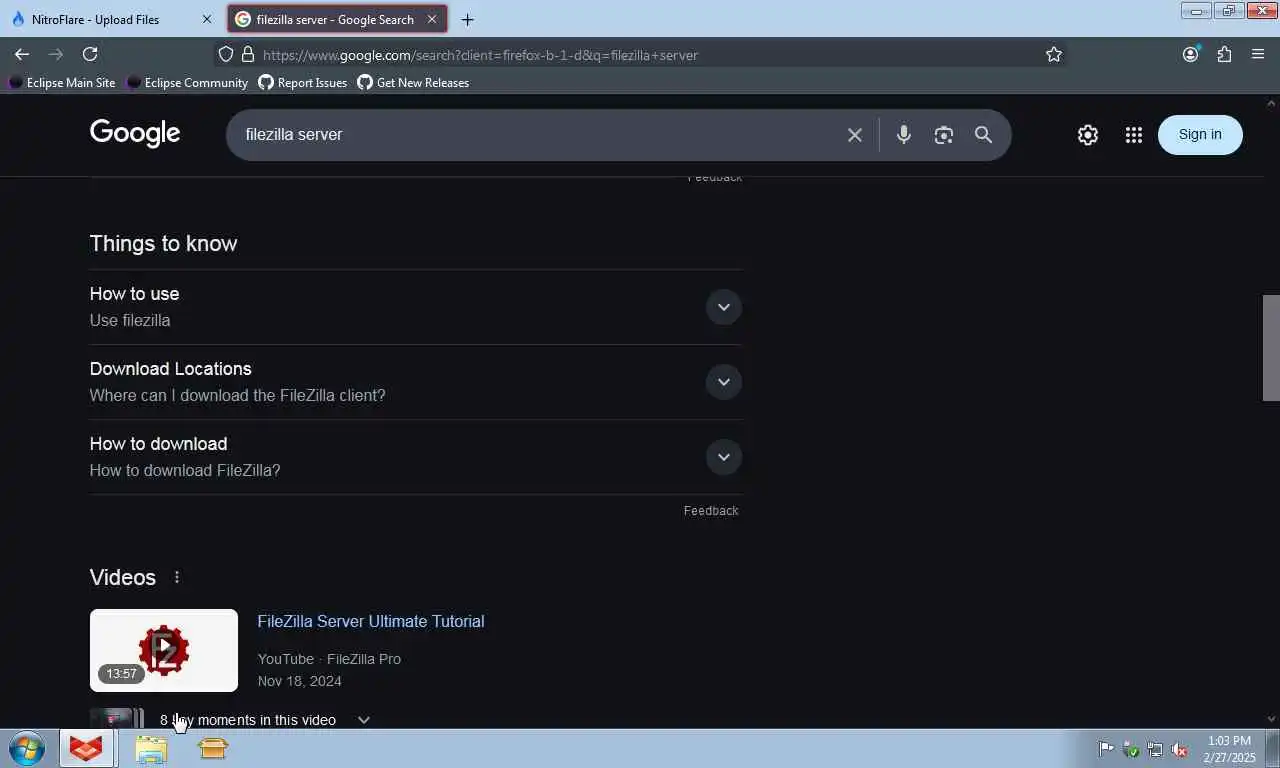Click the tracking protection shield icon
Viewport: 1280px width, 768px height.
226,54
